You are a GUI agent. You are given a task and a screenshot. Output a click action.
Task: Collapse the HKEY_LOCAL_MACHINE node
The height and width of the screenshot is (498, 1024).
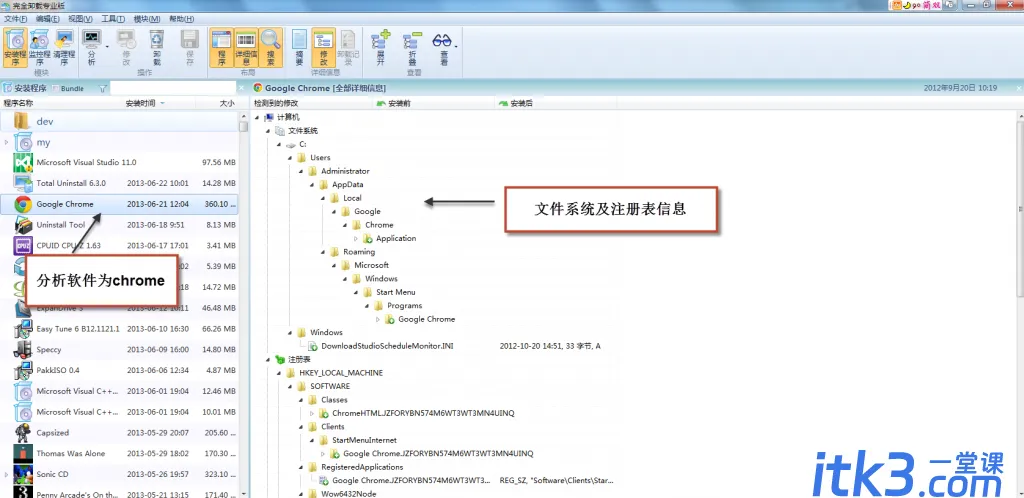pos(279,373)
